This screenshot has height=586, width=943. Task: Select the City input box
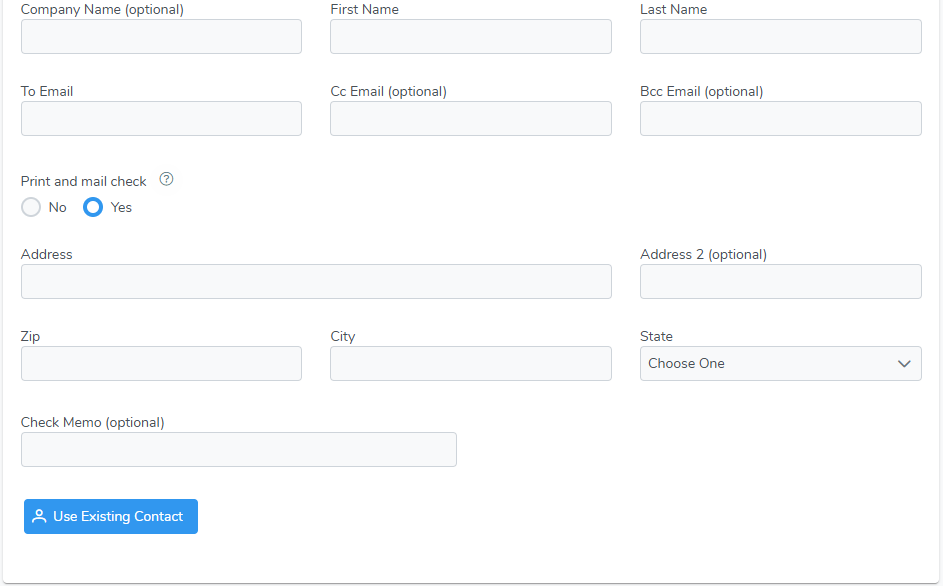tap(471, 363)
